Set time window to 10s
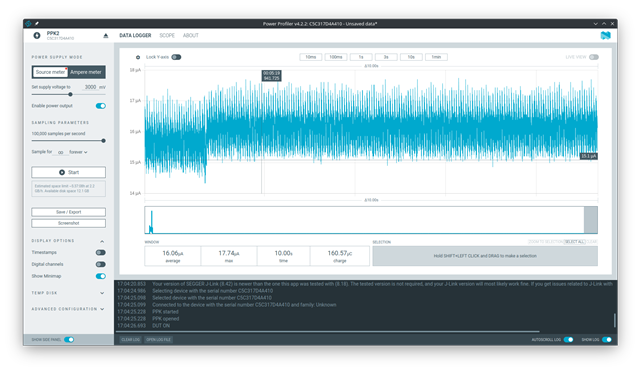This screenshot has width=640, height=372. pos(411,57)
